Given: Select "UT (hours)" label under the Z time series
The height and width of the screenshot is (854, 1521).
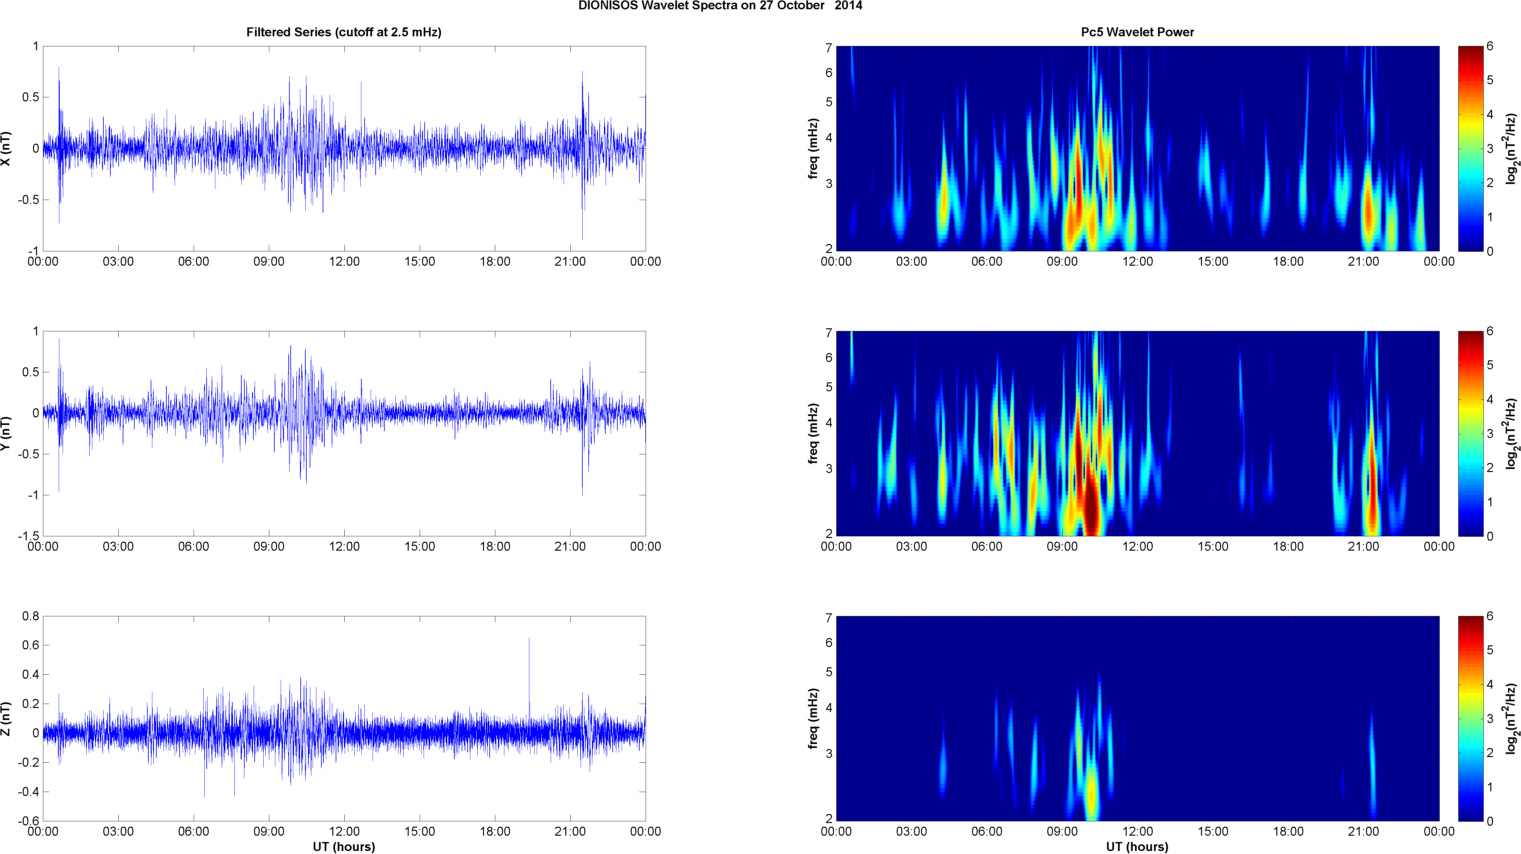Looking at the screenshot, I should tap(344, 846).
